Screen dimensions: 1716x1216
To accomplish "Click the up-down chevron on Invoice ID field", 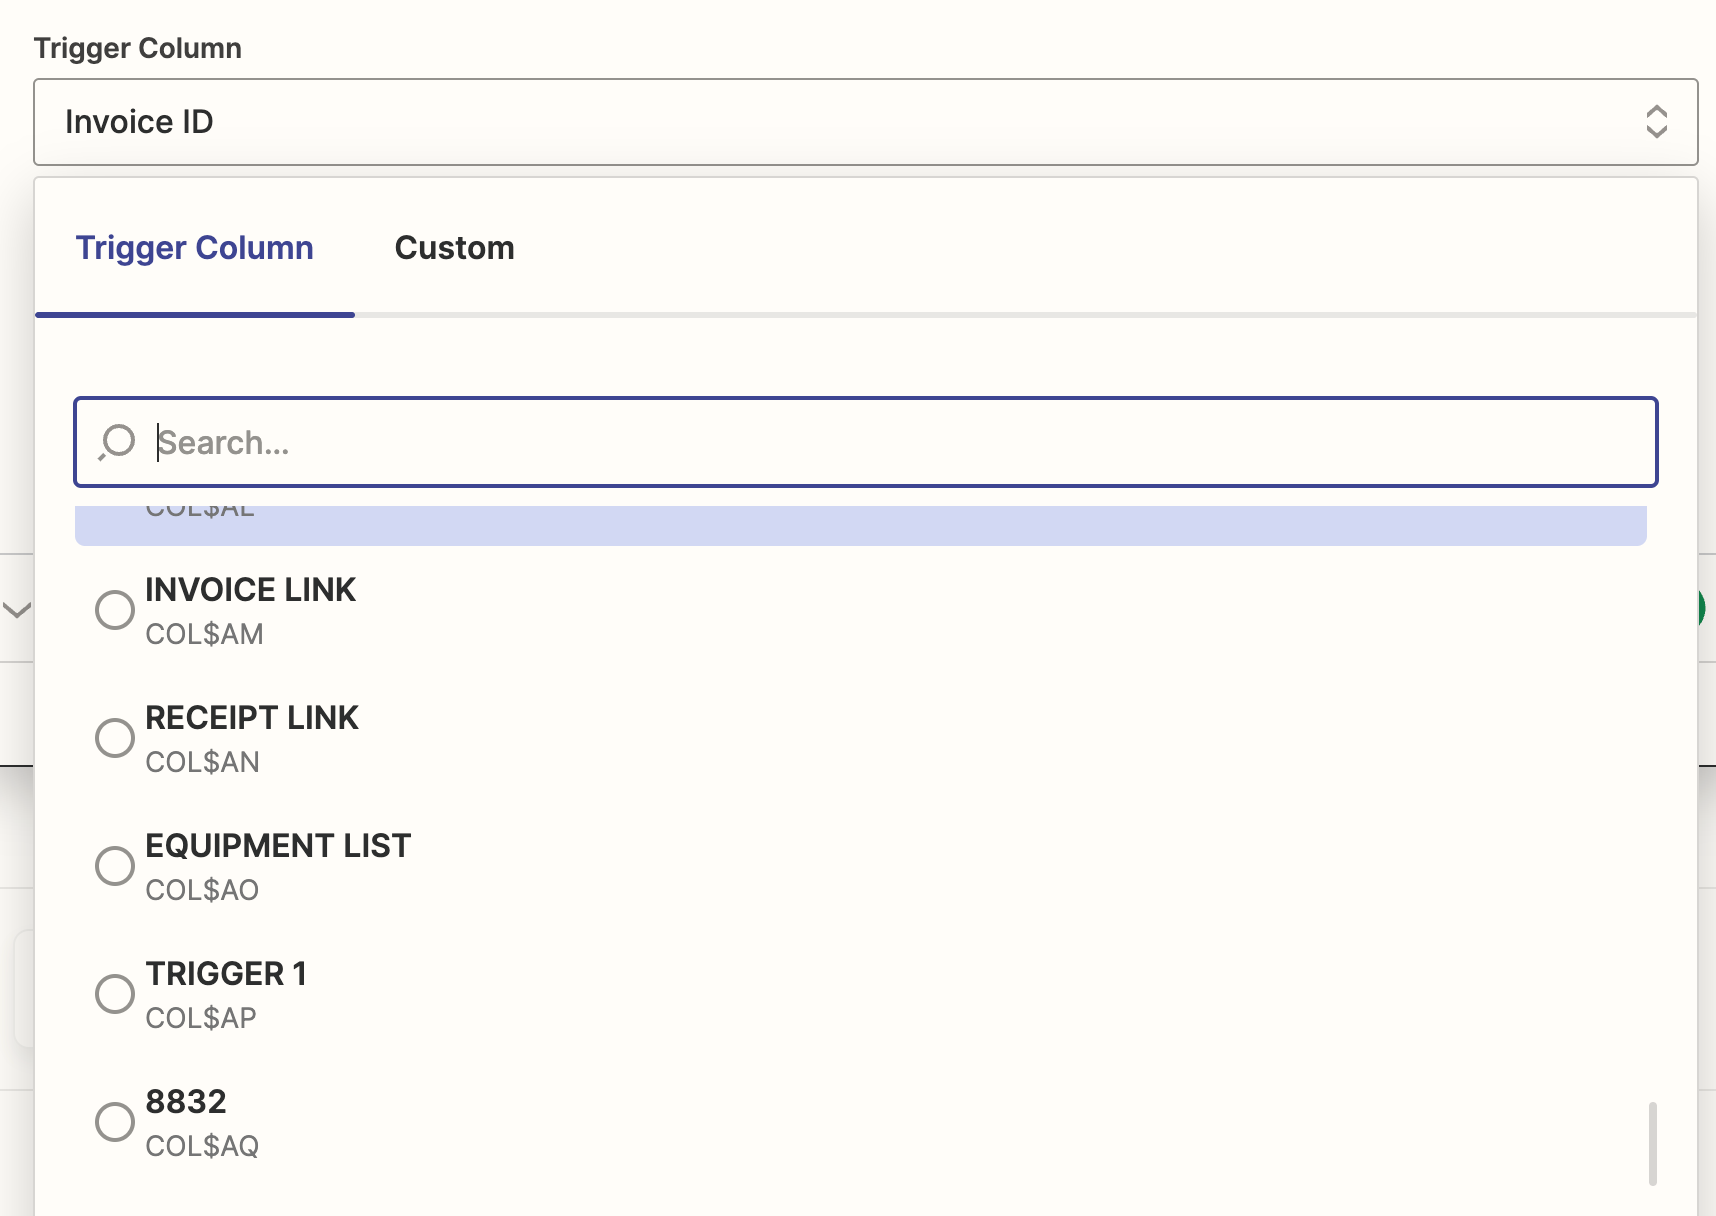I will (x=1656, y=122).
